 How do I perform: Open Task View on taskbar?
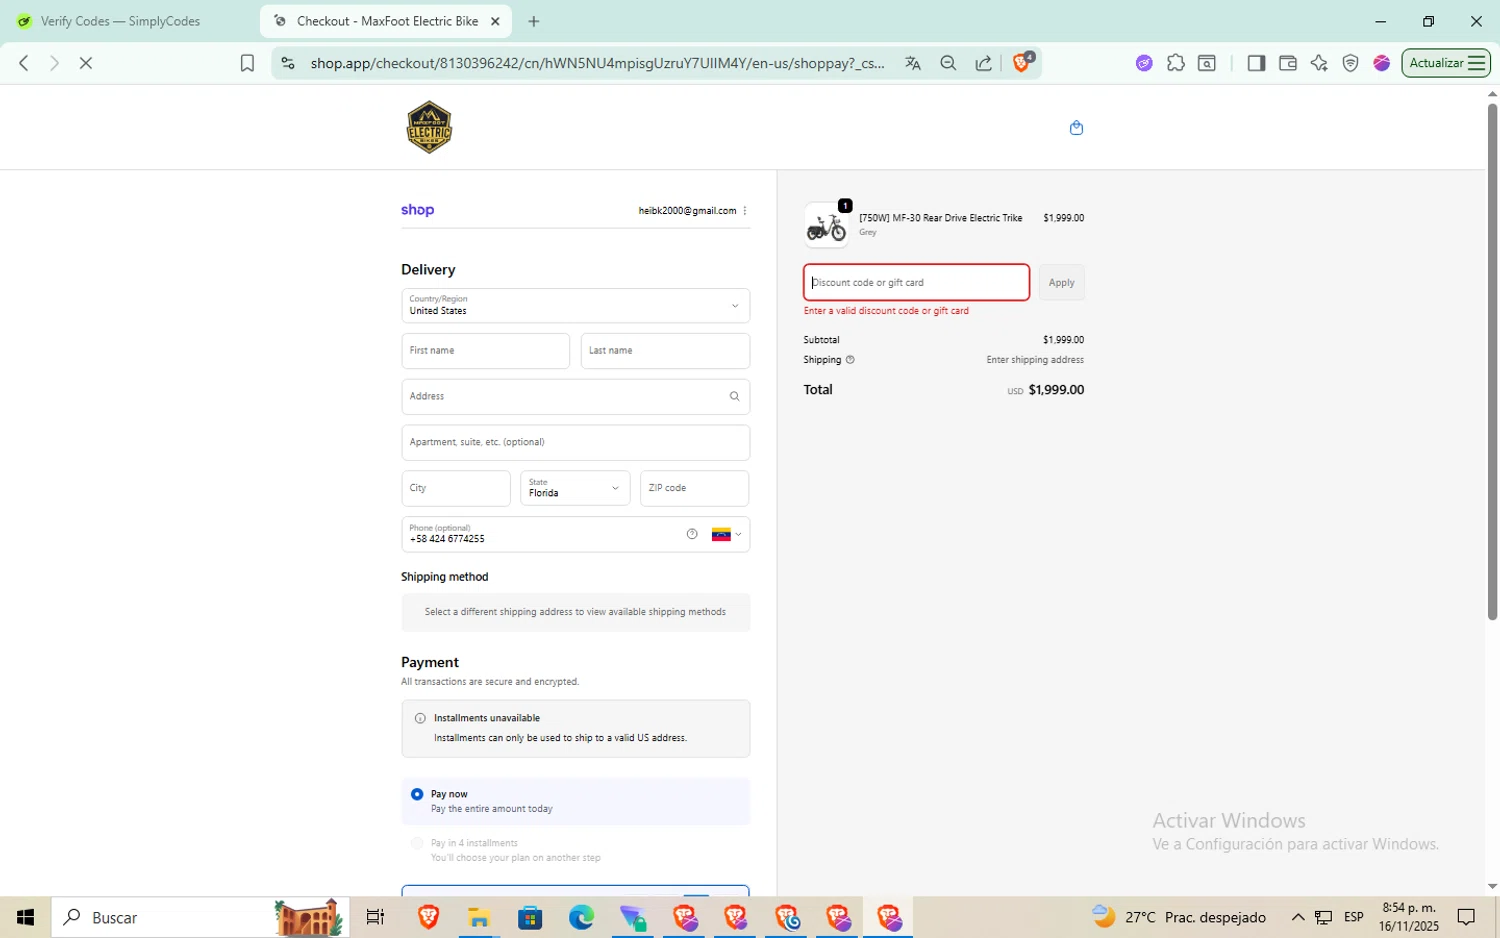(x=375, y=917)
